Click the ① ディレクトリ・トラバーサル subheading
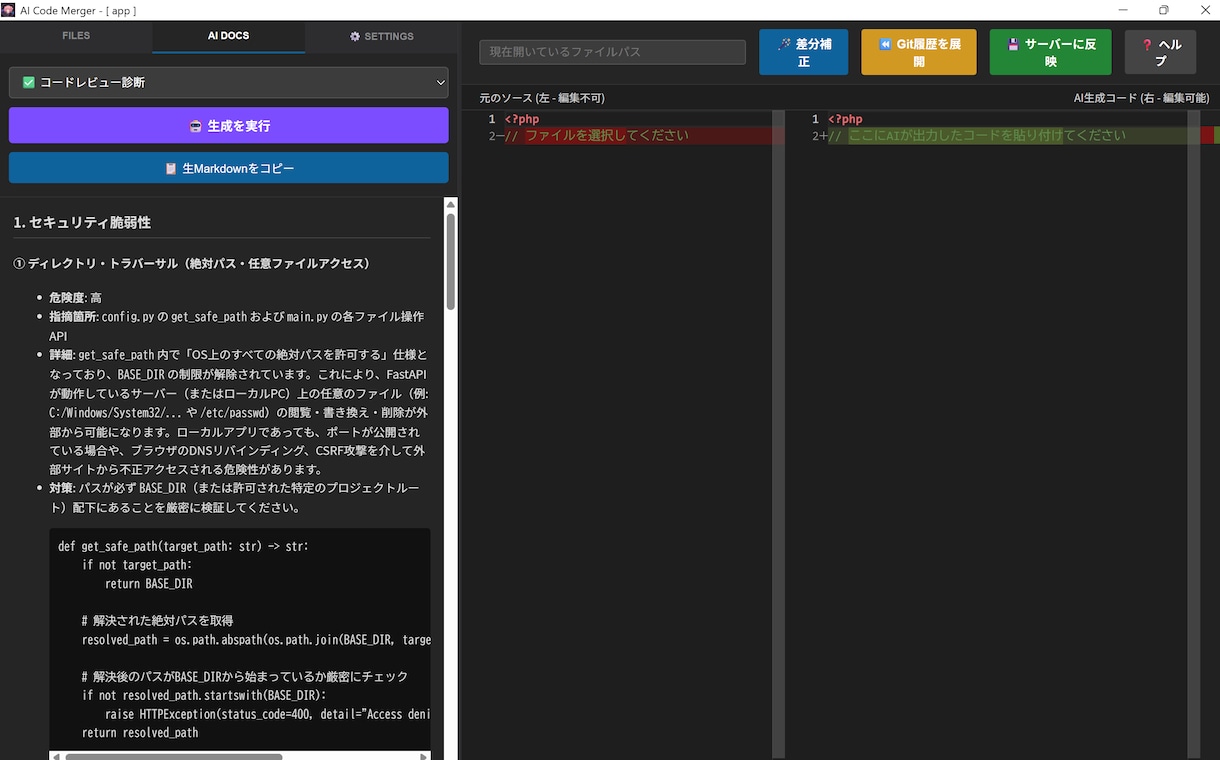 click(x=191, y=263)
